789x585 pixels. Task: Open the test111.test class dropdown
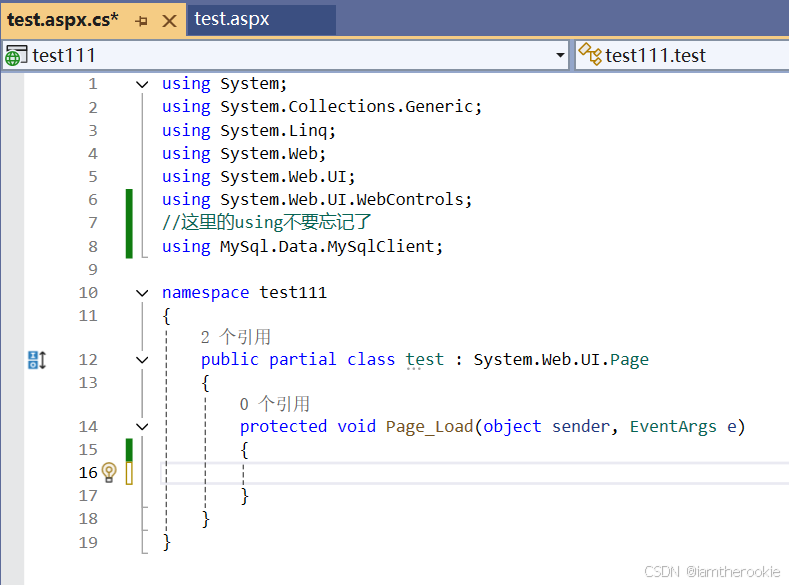coord(683,55)
